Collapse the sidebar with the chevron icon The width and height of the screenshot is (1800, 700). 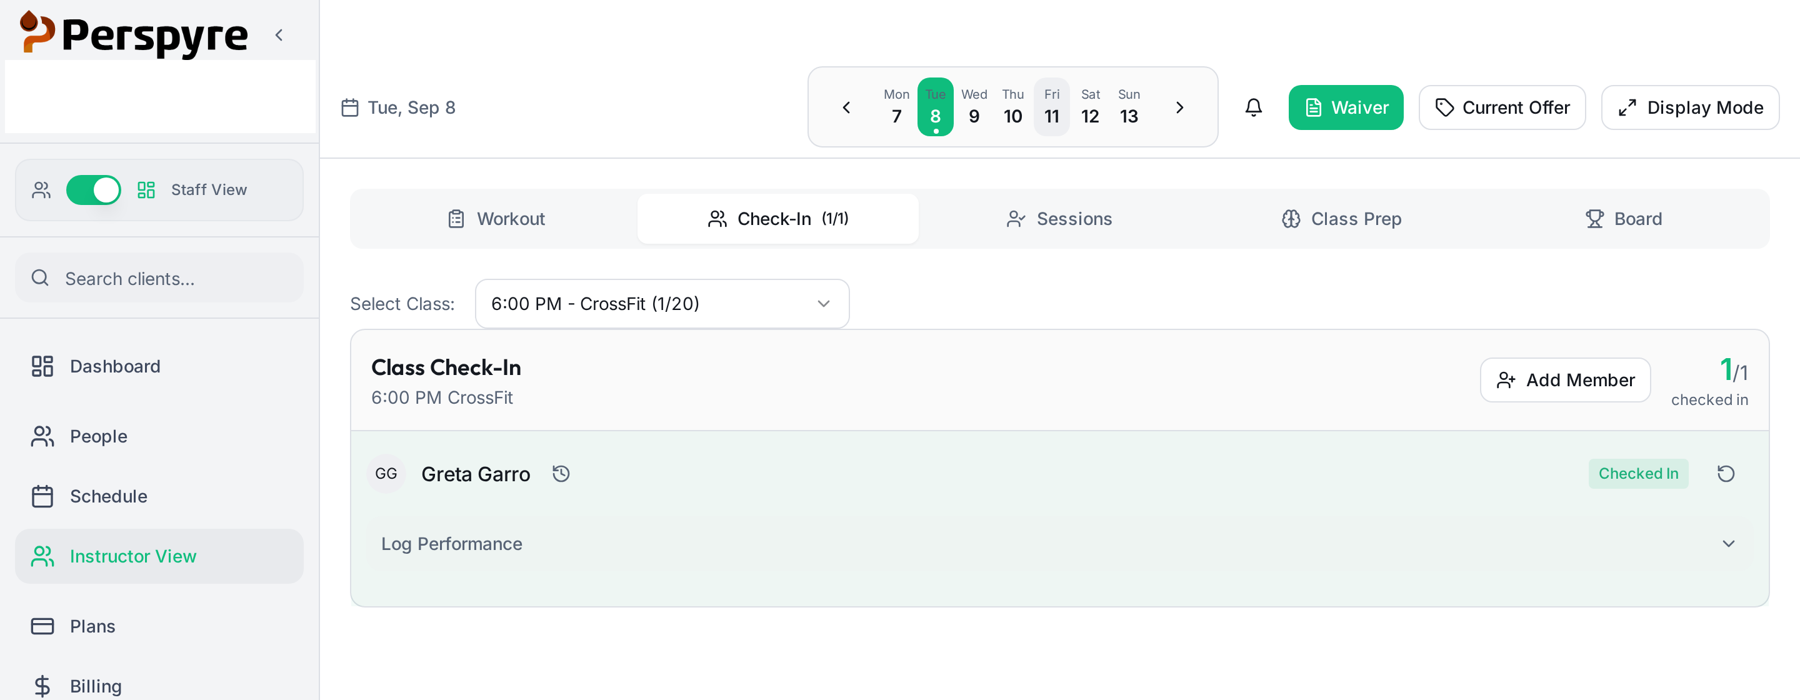click(x=279, y=35)
